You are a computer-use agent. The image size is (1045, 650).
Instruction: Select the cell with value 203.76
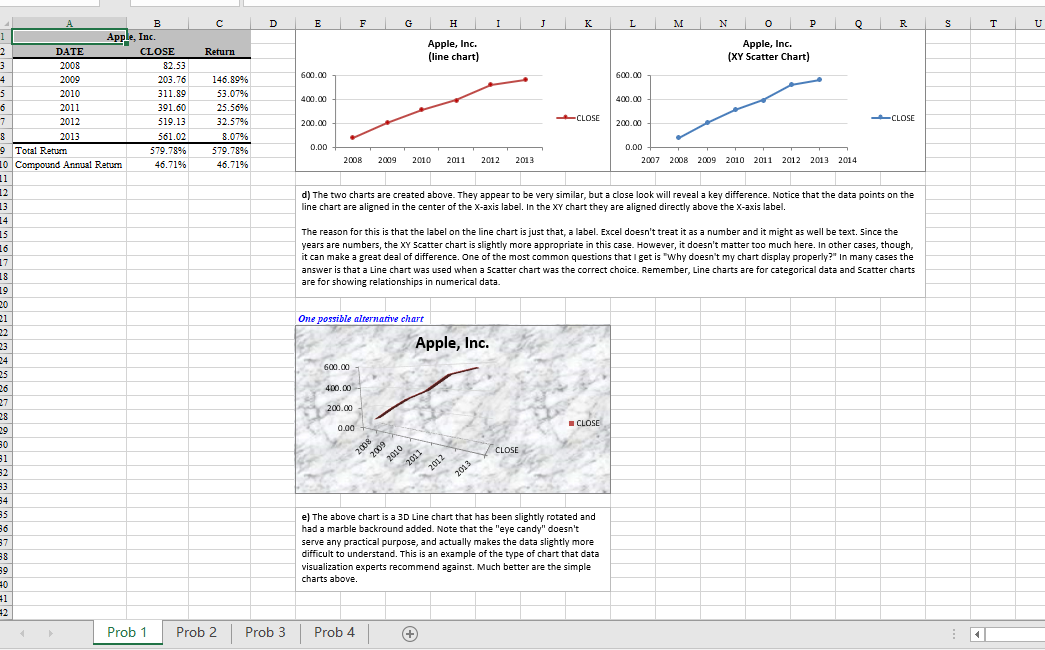157,79
